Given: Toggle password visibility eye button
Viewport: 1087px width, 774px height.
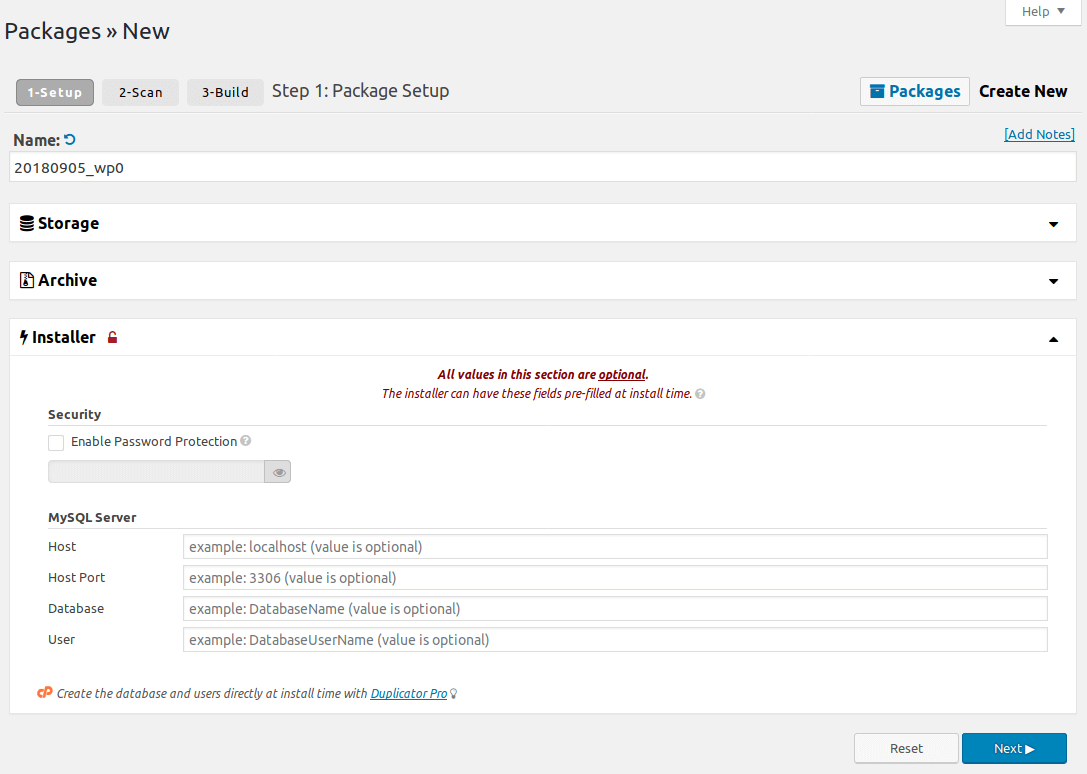Looking at the screenshot, I should pyautogui.click(x=278, y=472).
